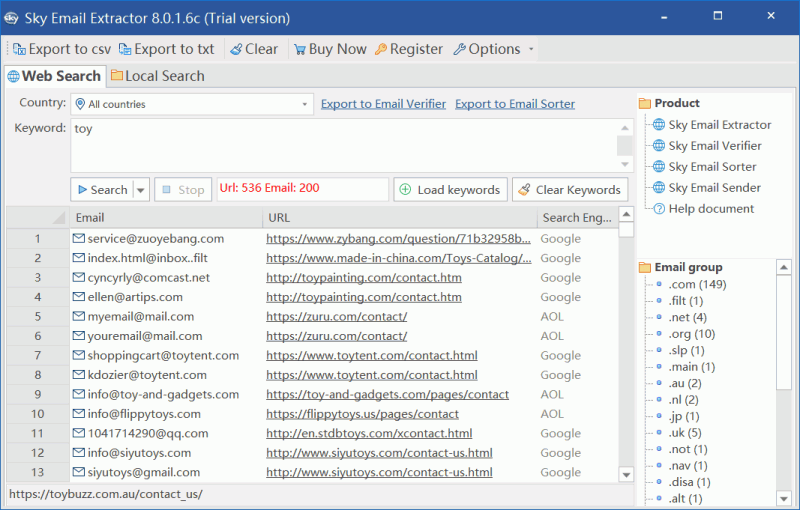Sort by the URL column header
This screenshot has width=800, height=510.
400,218
